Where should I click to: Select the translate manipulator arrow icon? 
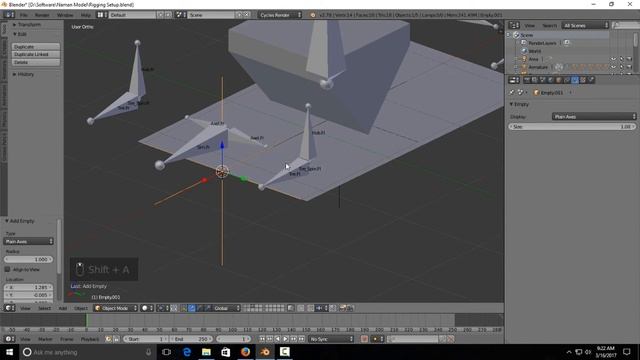point(192,308)
